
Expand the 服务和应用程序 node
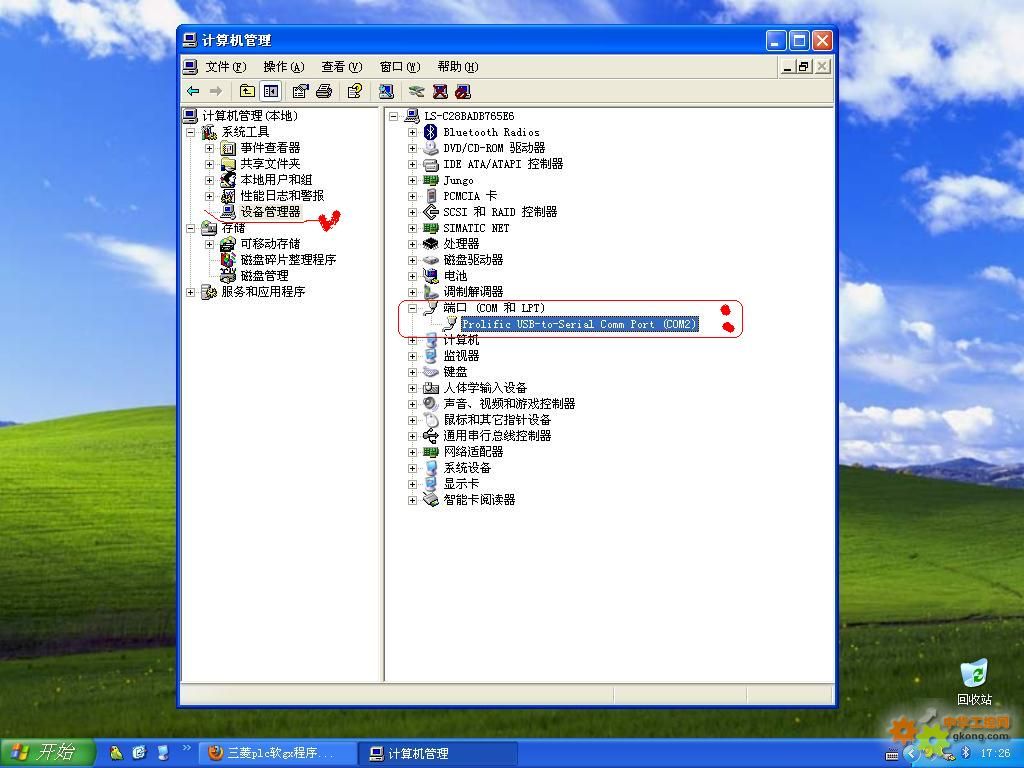tap(190, 293)
